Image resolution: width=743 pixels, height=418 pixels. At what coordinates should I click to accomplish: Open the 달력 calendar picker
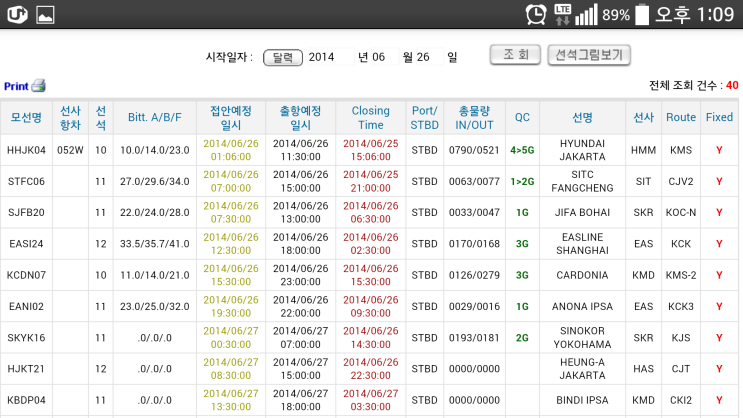pos(283,58)
